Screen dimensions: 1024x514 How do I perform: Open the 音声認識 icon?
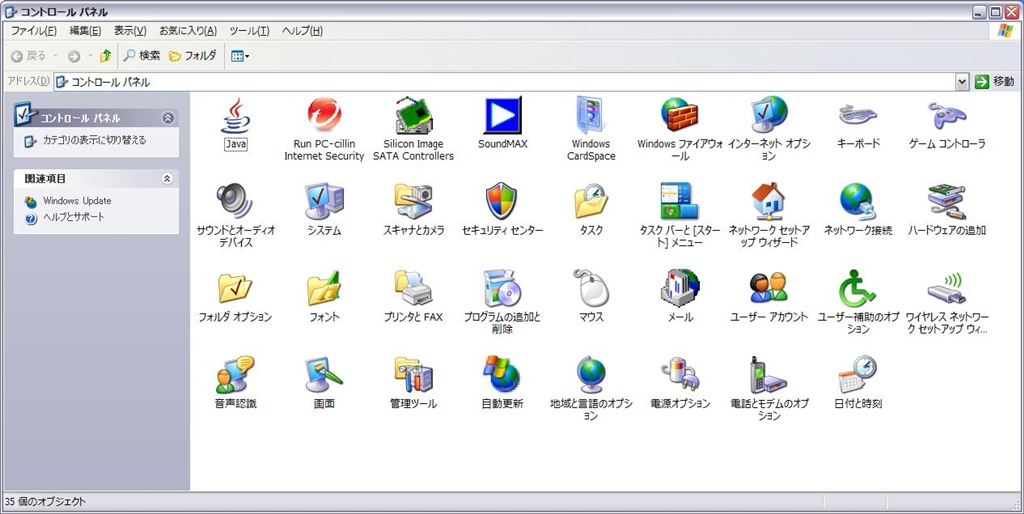point(235,374)
